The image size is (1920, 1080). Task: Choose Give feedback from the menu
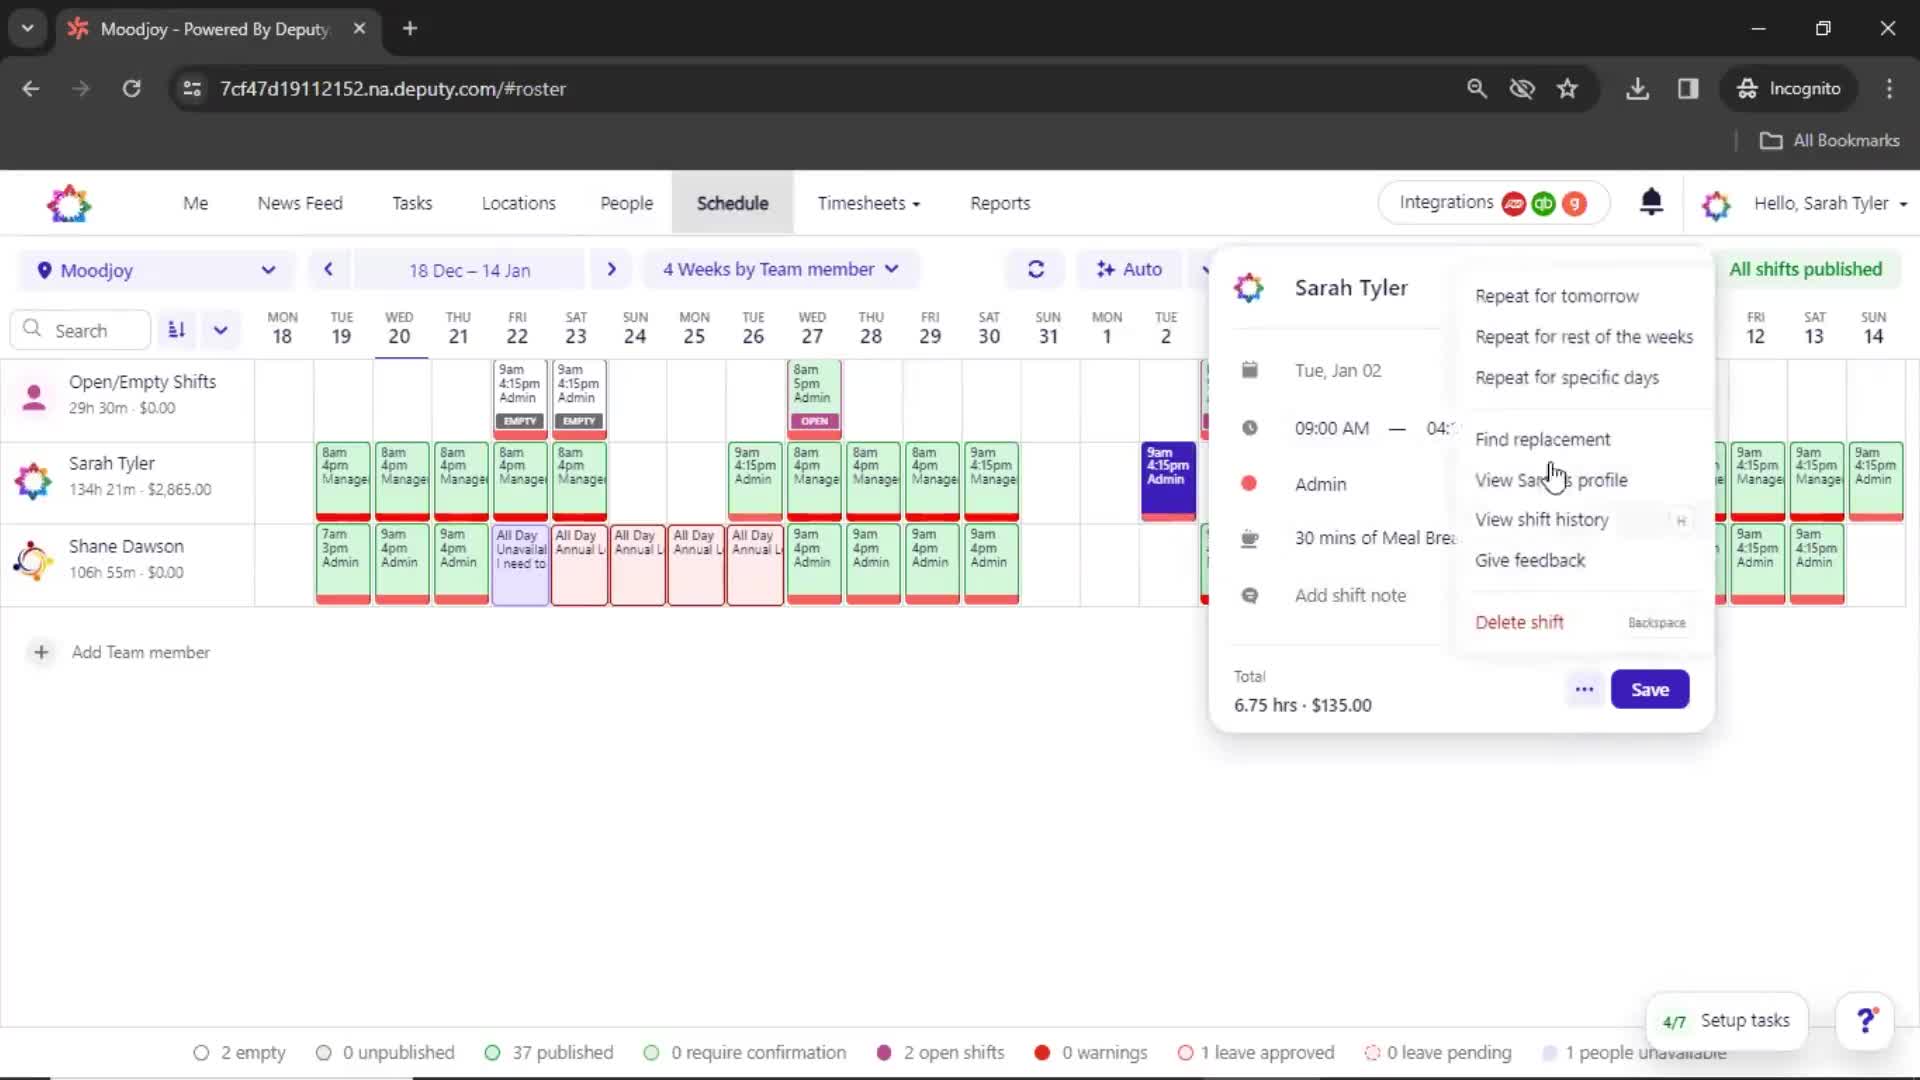pos(1529,561)
